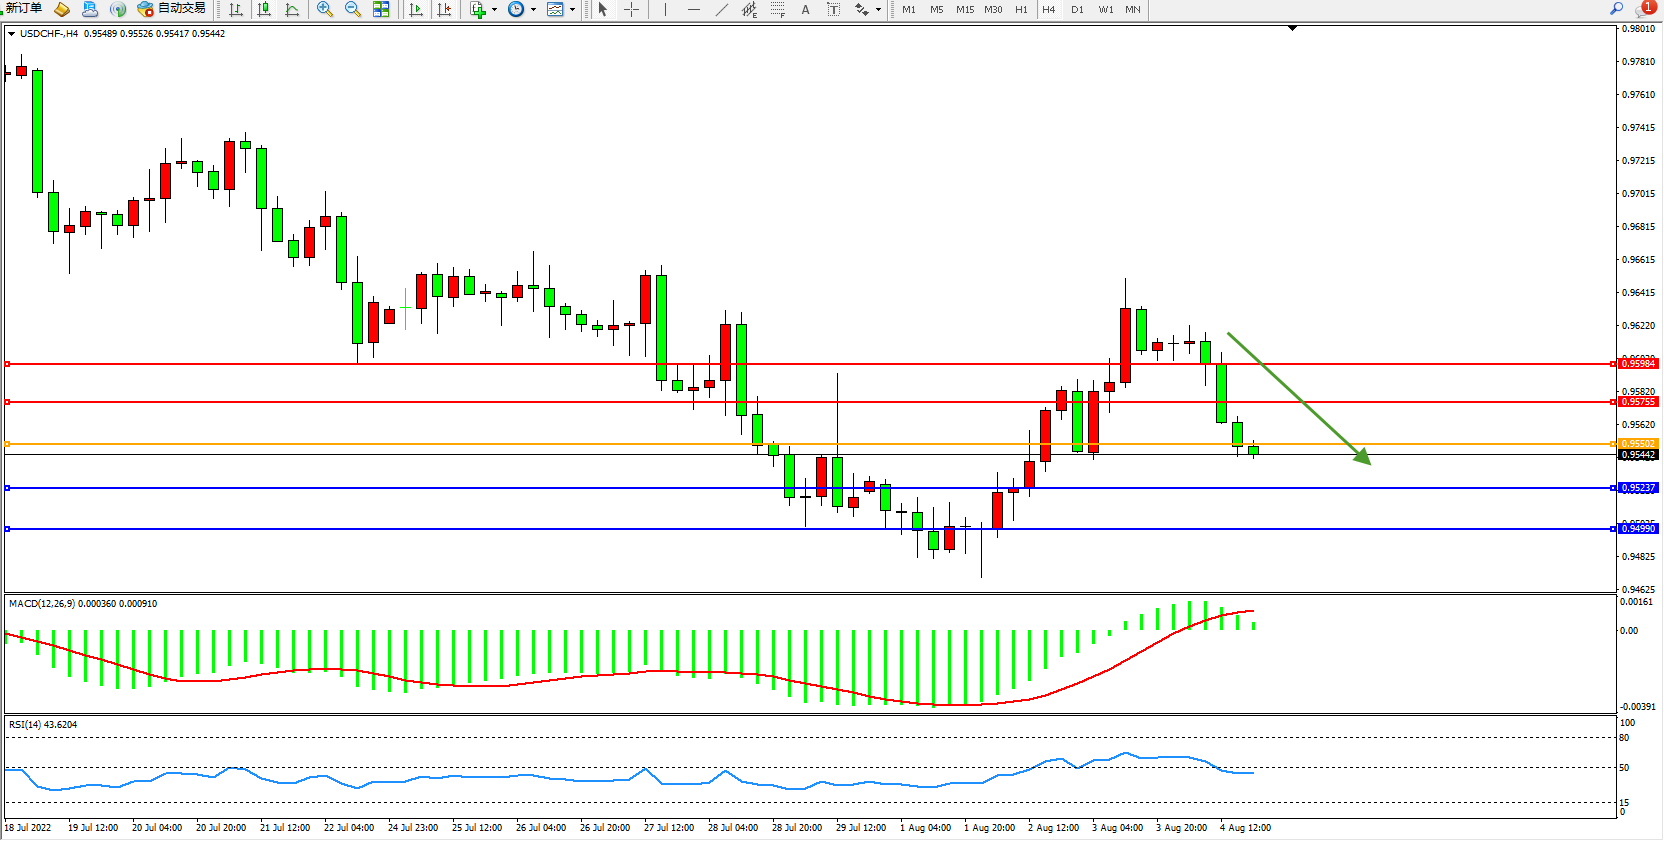
Task: Toggle the candlestick chart mode
Action: tap(264, 9)
